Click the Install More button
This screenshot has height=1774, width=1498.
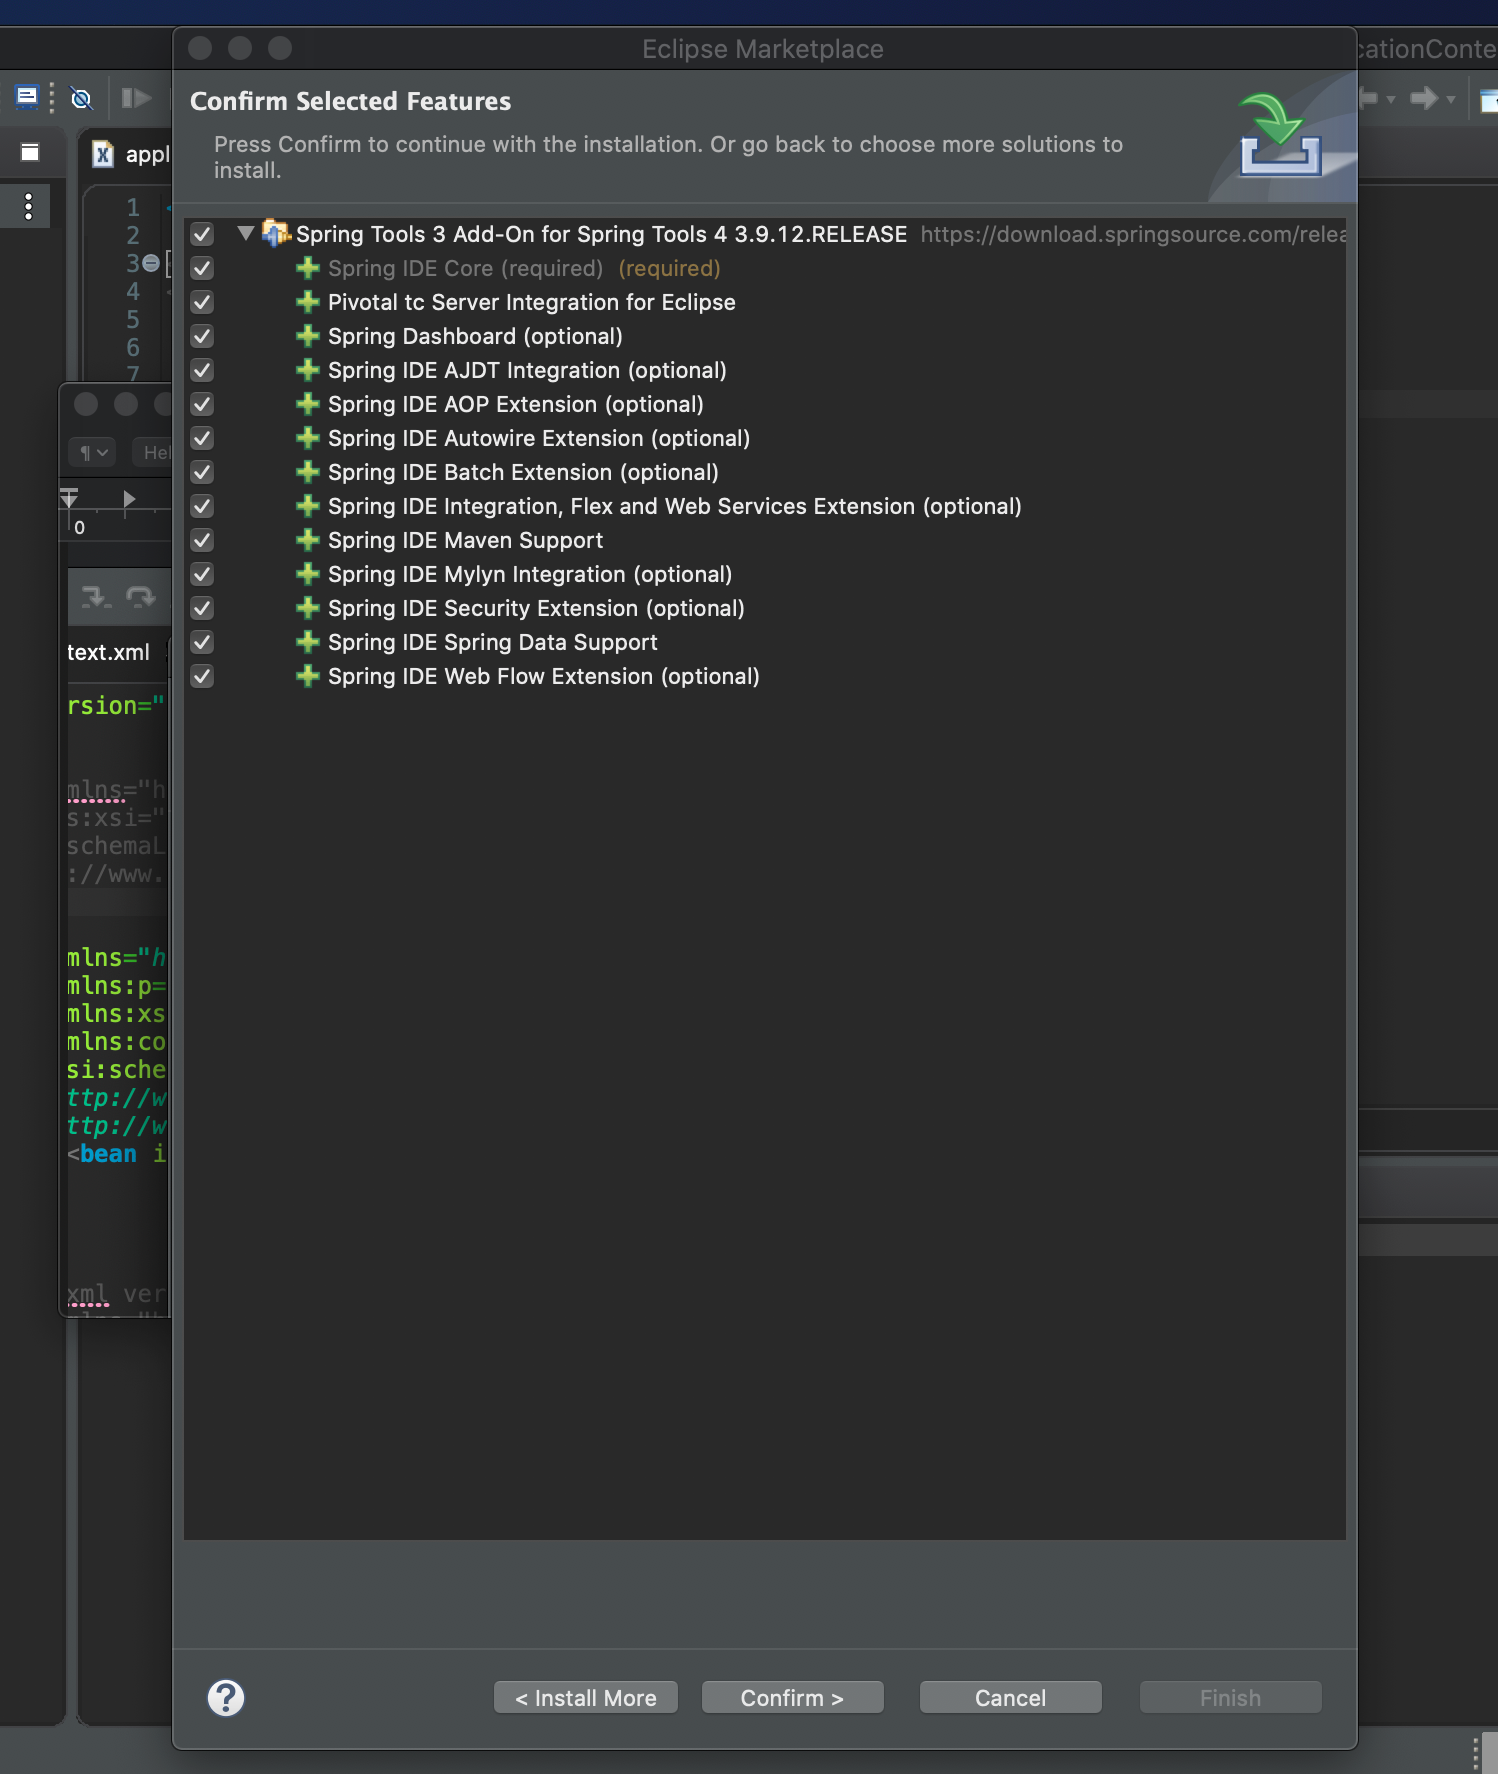coord(586,1697)
